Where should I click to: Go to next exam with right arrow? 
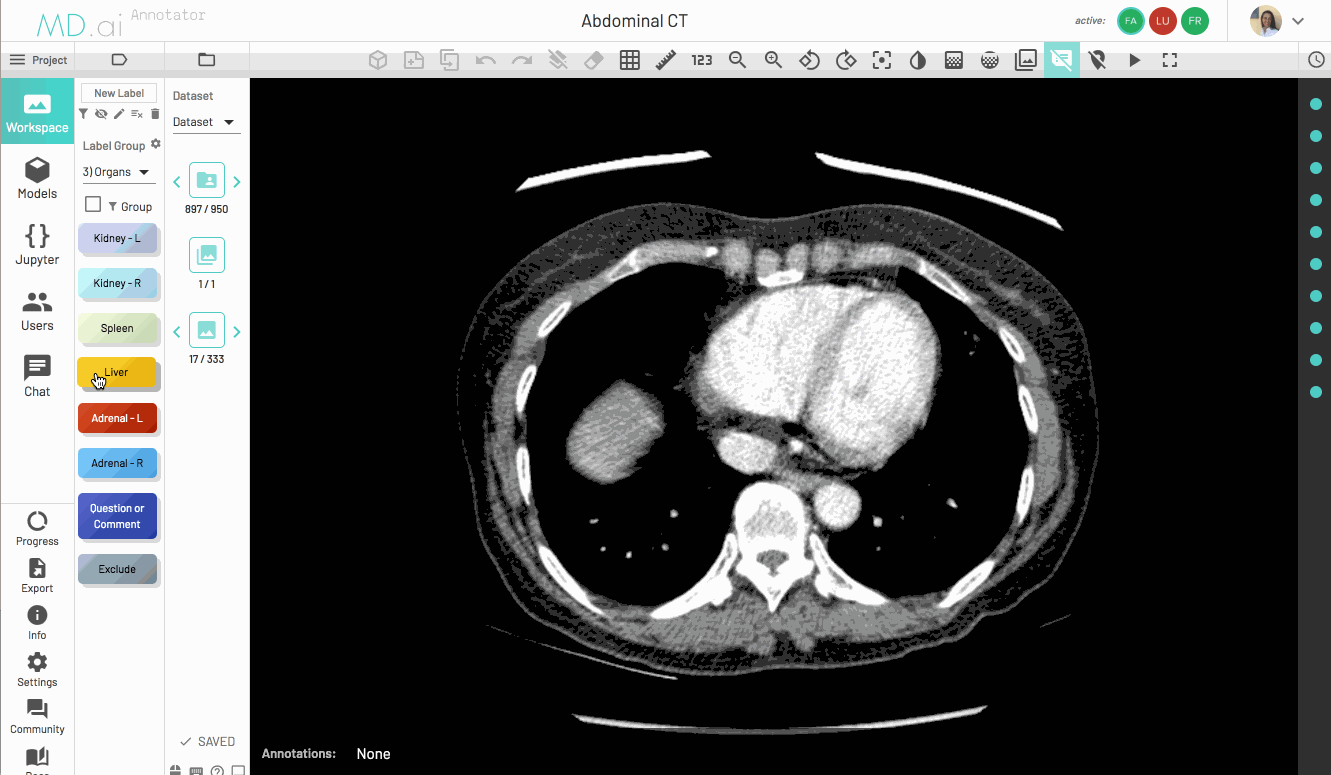(x=237, y=182)
